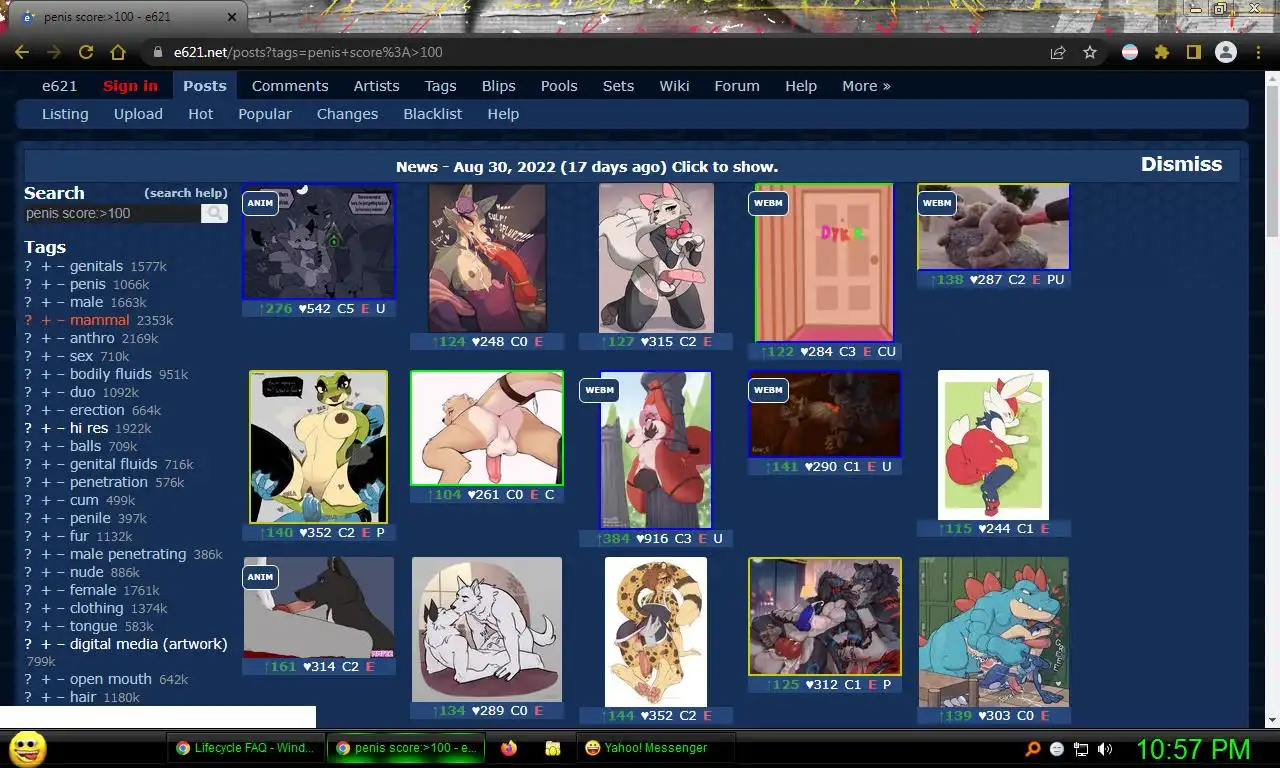The height and width of the screenshot is (768, 1280).
Task: Bookmark this page with the star icon
Action: (x=1090, y=52)
